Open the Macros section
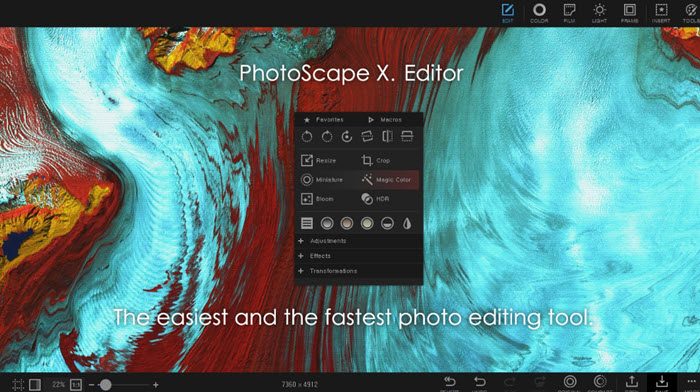700x392 pixels. click(385, 120)
